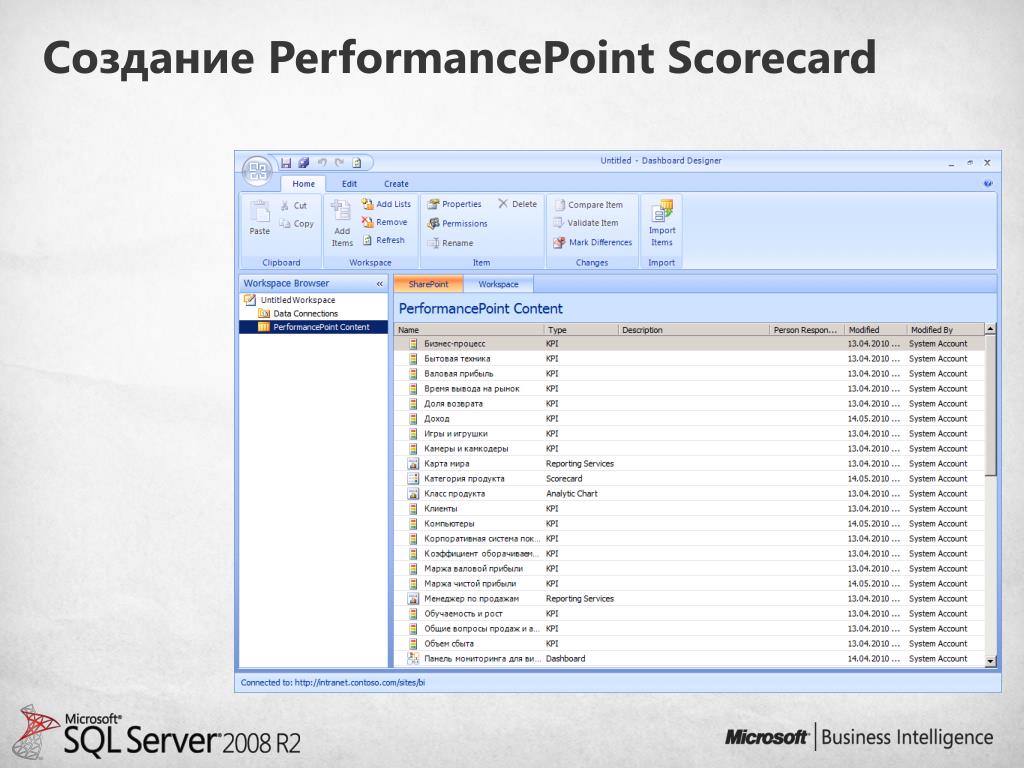
Task: Select the Валовая прибыль row
Action: [x=689, y=374]
